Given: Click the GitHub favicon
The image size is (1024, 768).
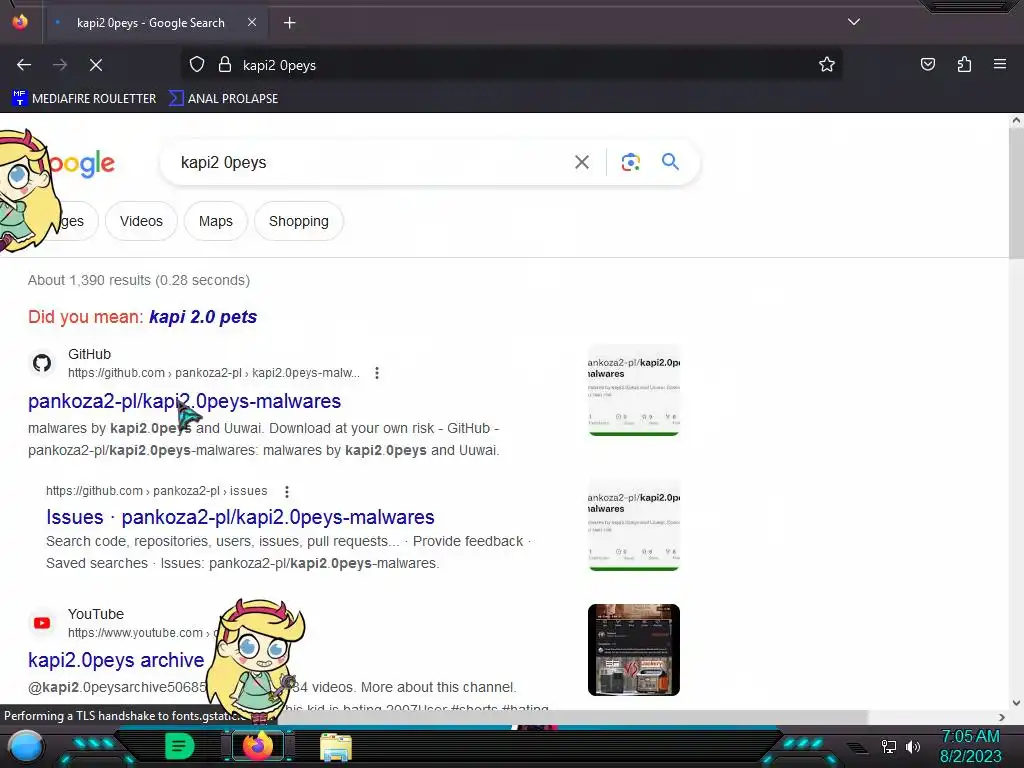Looking at the screenshot, I should point(42,363).
